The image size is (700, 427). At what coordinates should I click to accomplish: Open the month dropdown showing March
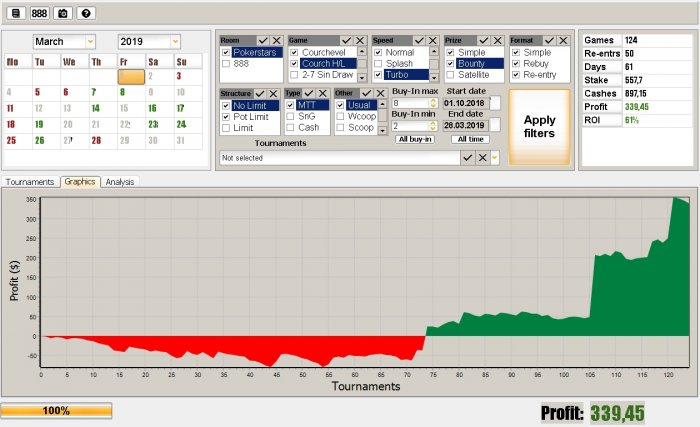pos(91,42)
